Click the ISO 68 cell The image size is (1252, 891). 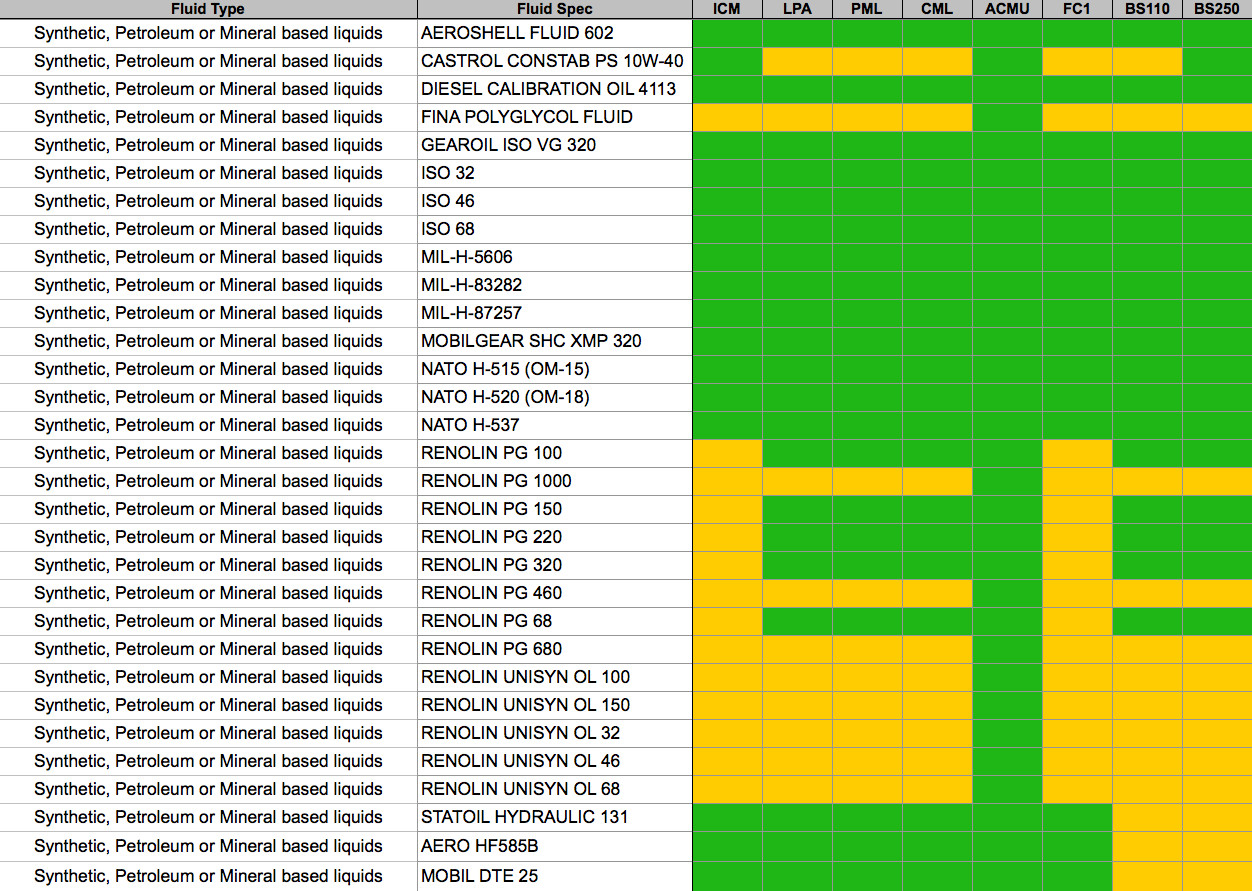[555, 229]
